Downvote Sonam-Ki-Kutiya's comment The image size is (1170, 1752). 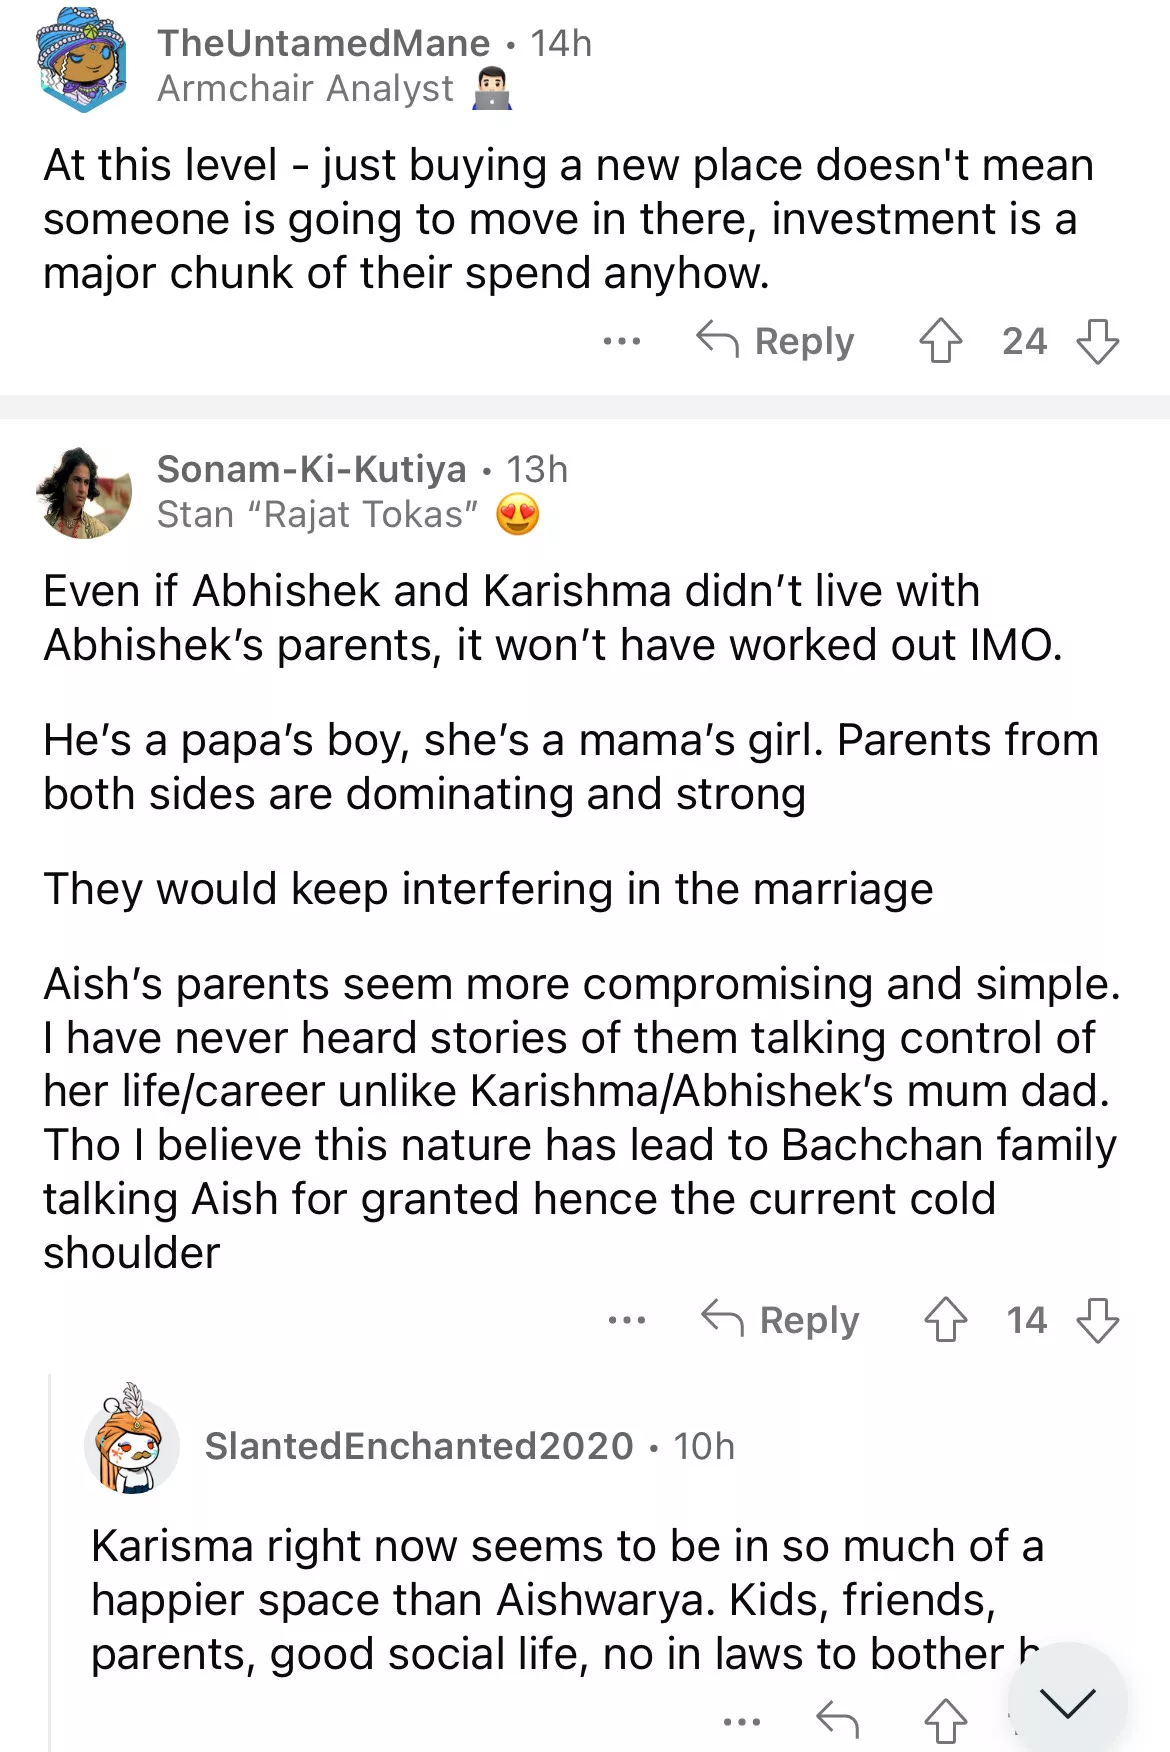[1097, 1320]
